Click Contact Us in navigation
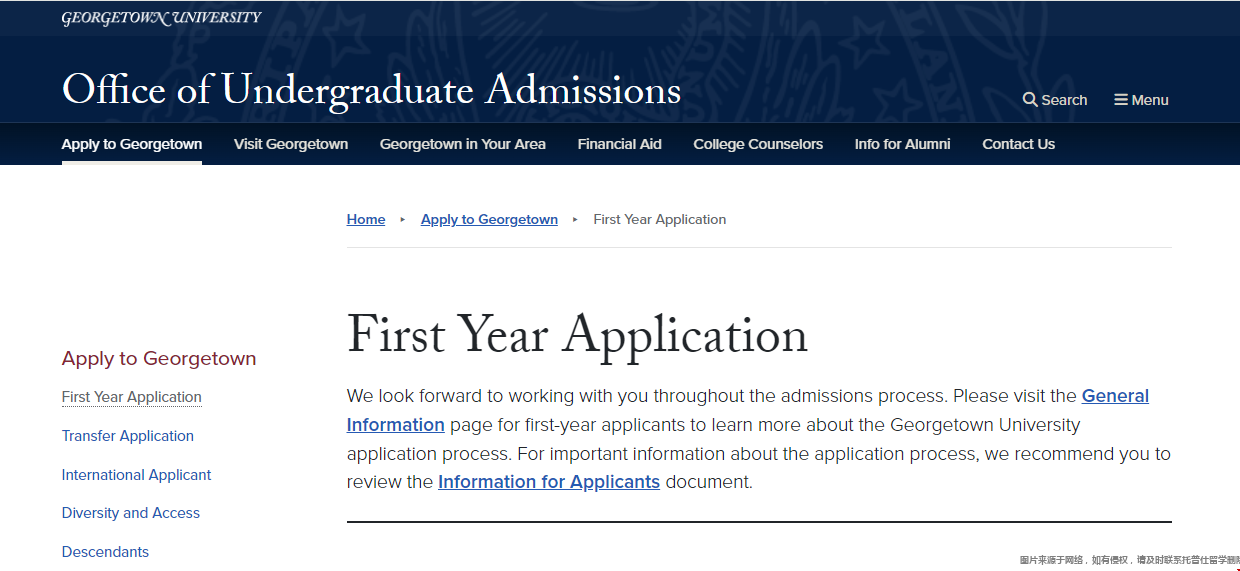Viewport: 1240px width, 571px height. (1019, 144)
